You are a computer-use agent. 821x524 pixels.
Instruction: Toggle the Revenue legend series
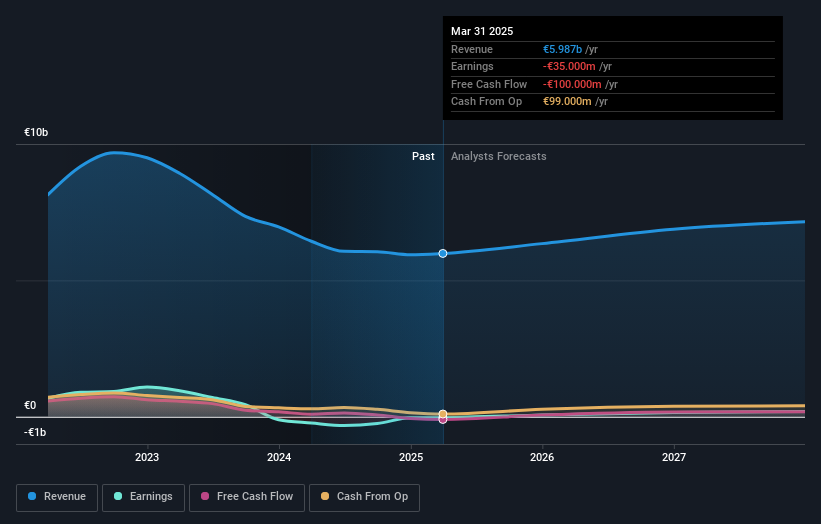57,497
